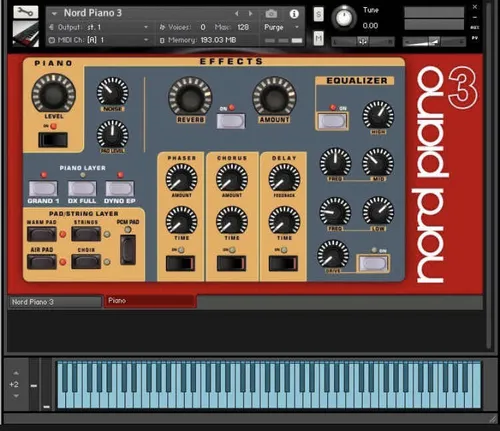Select the DX Full piano layer

tap(82, 189)
